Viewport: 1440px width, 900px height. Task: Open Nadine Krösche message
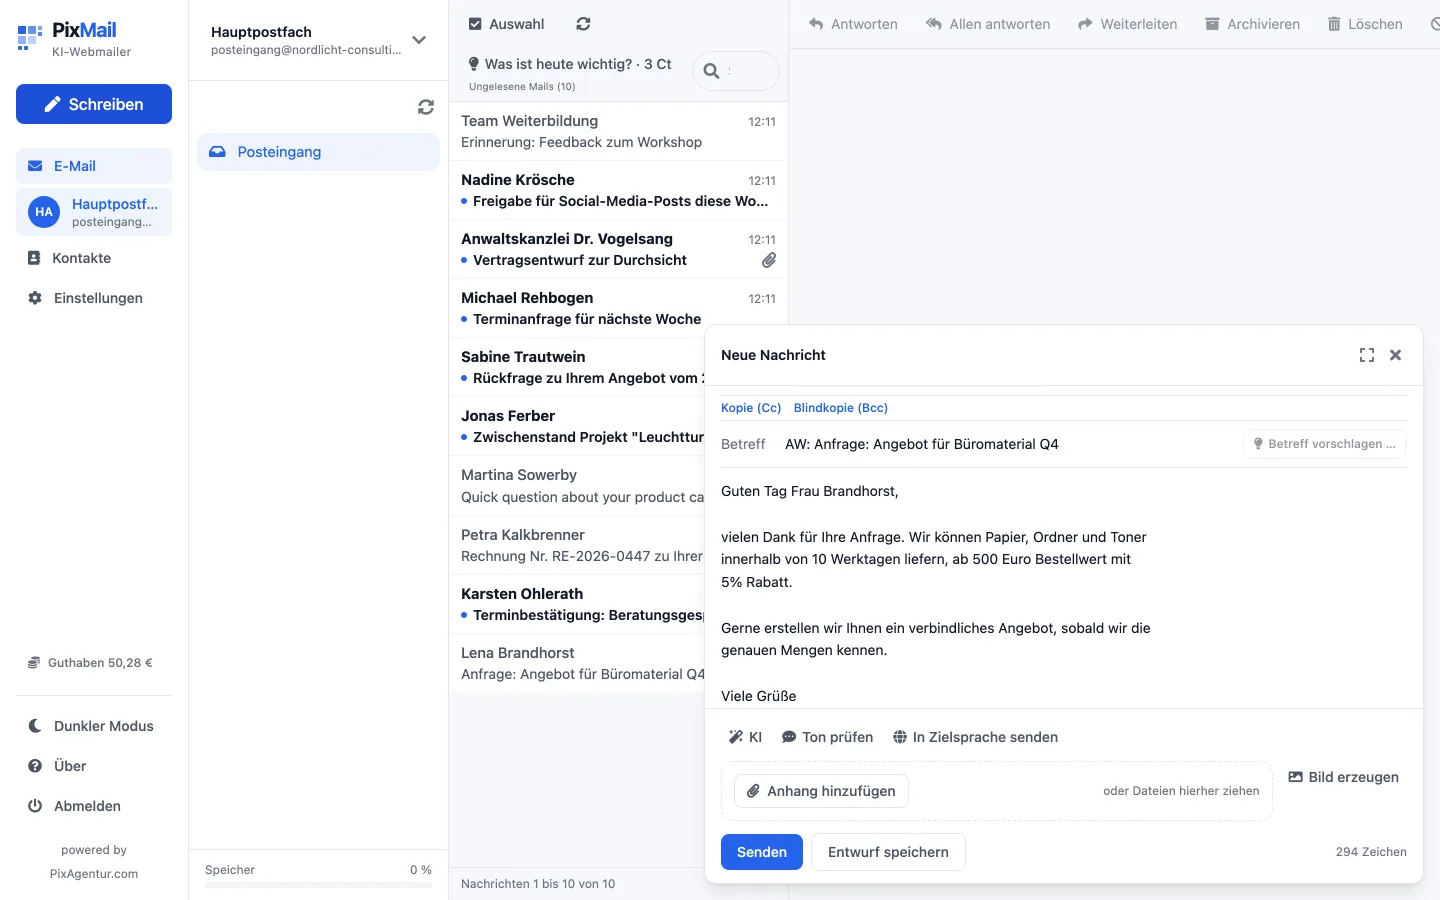[x=618, y=190]
